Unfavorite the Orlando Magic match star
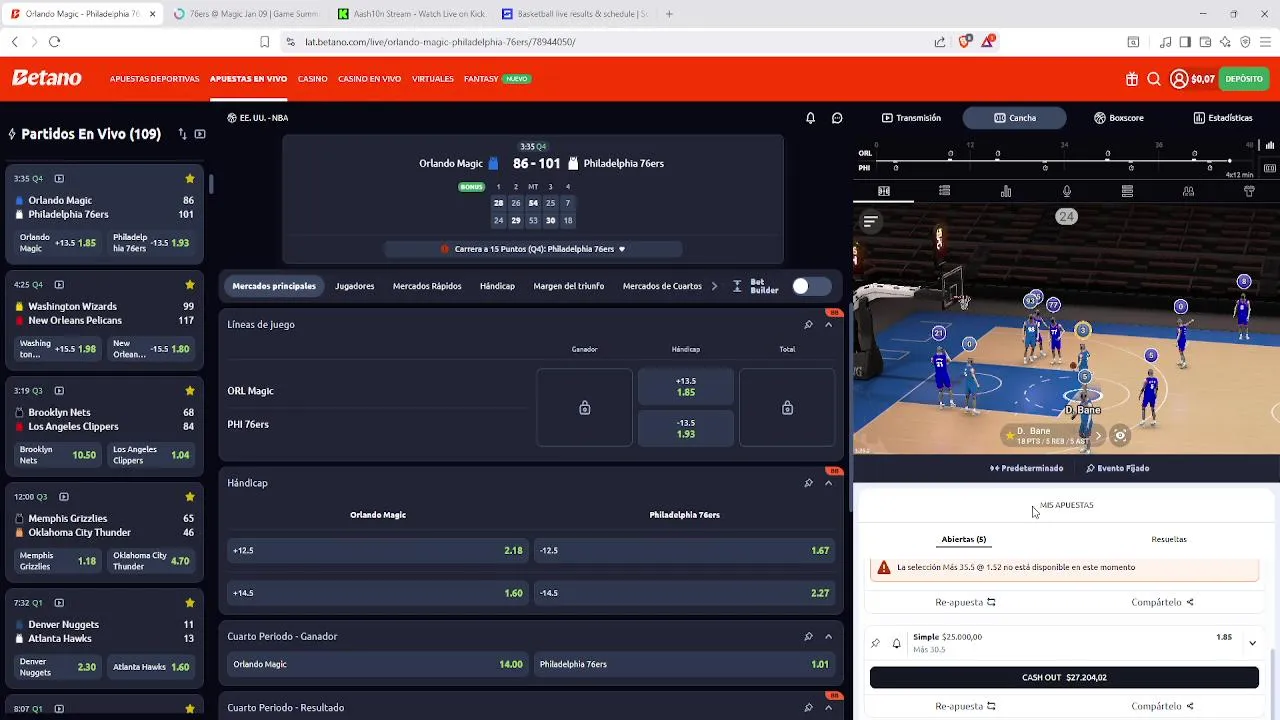This screenshot has width=1280, height=720. point(190,179)
